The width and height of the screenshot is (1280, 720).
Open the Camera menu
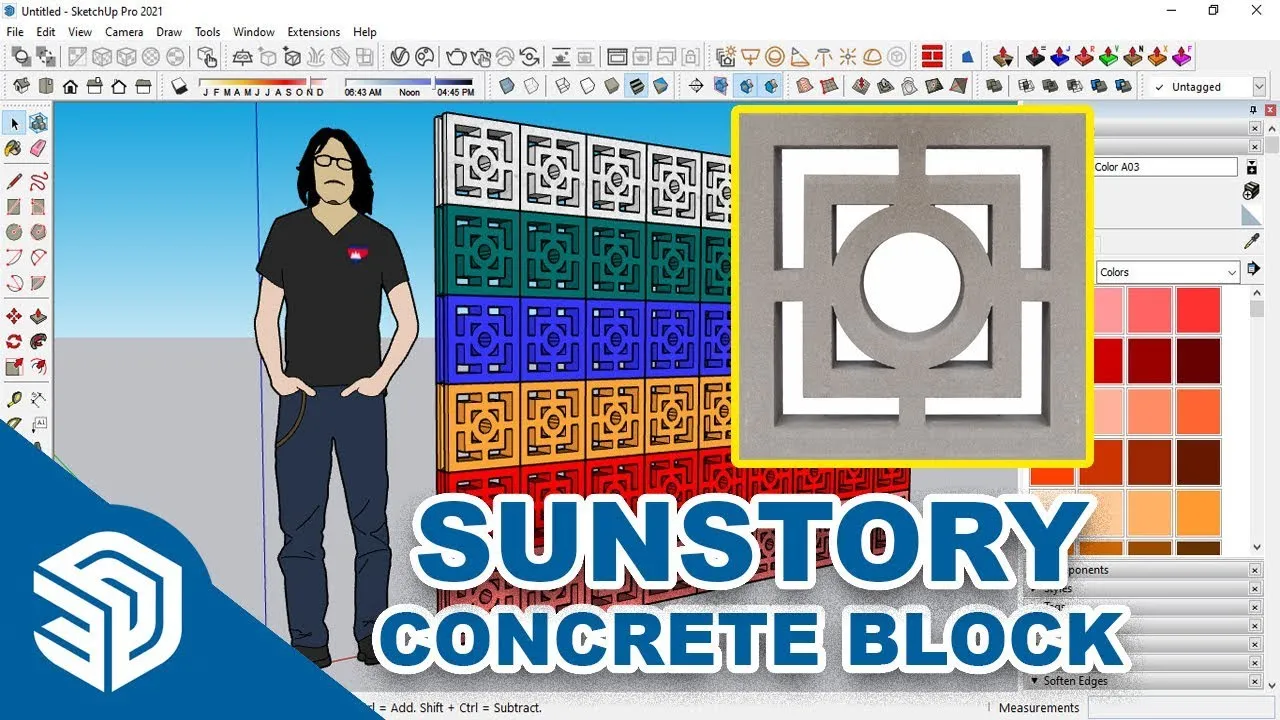tap(124, 32)
